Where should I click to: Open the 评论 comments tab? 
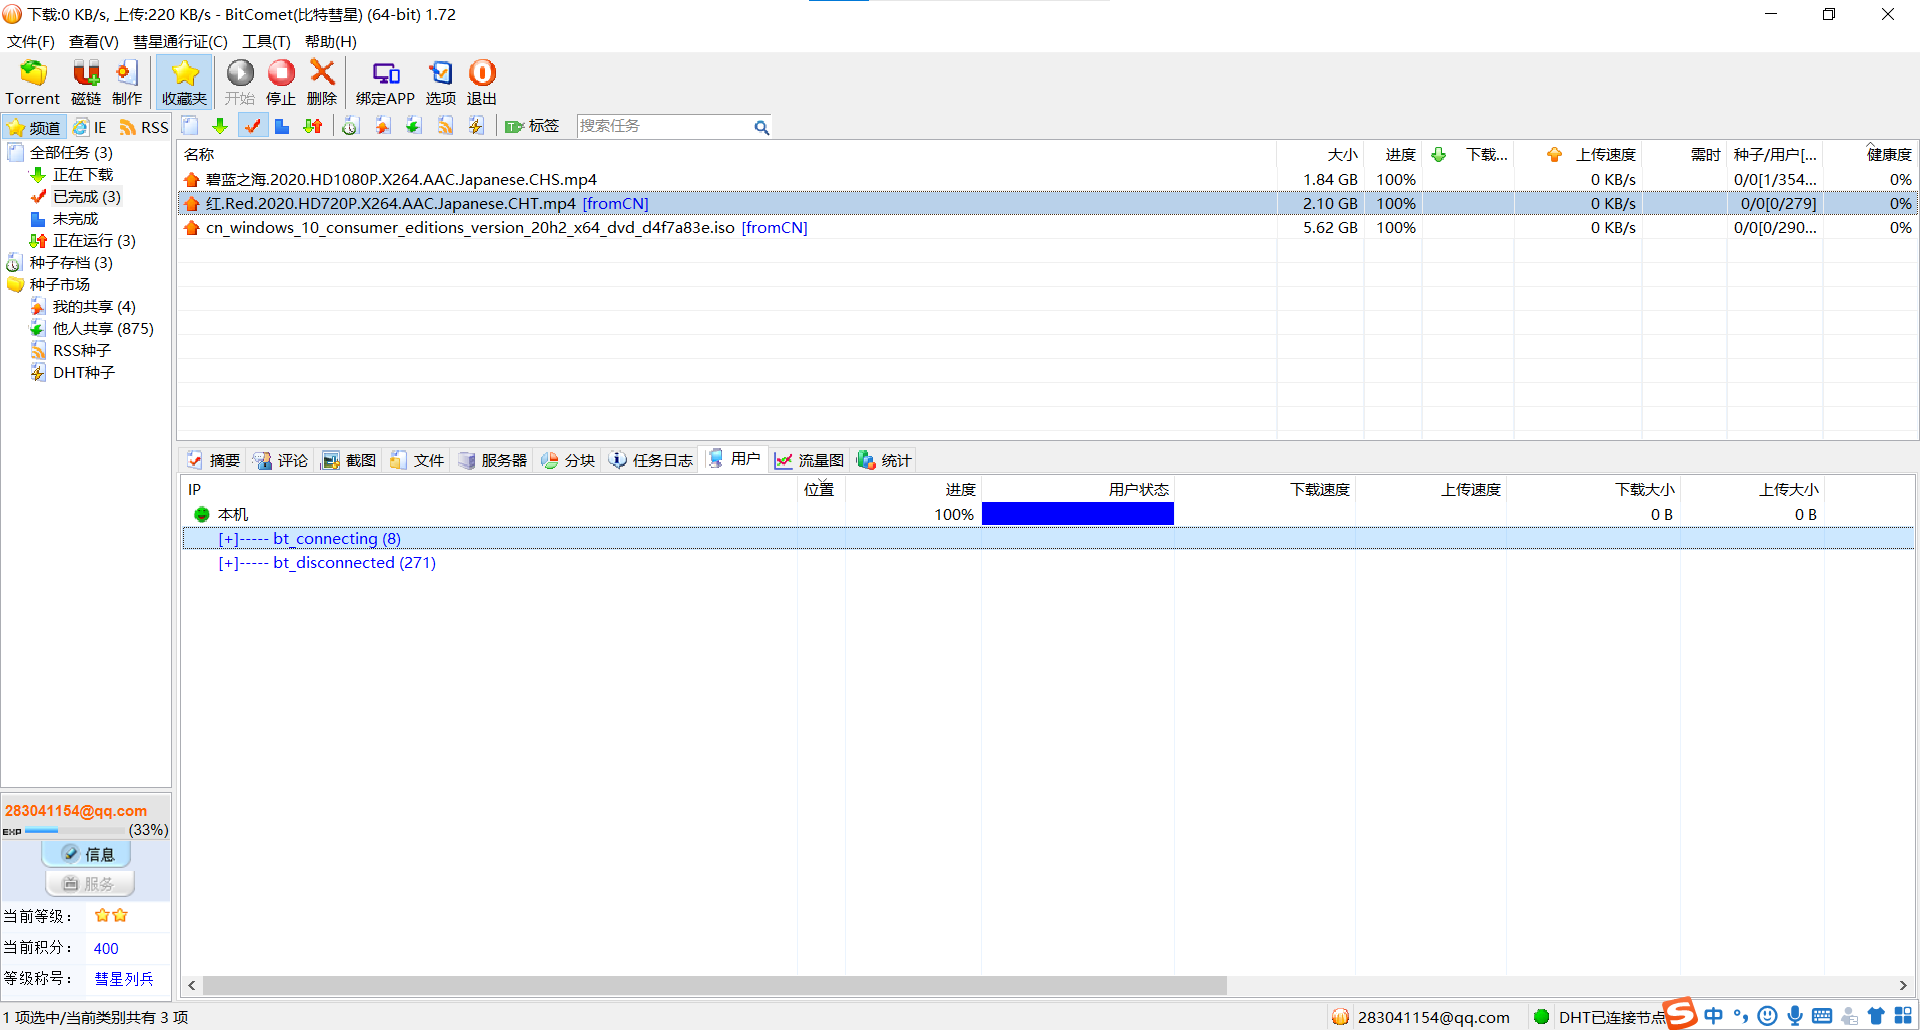pos(281,460)
